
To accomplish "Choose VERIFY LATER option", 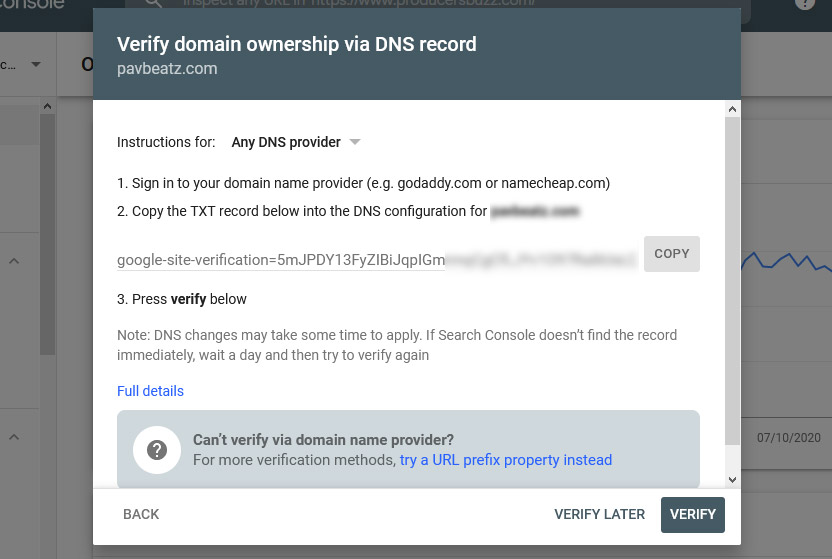I will (x=600, y=514).
